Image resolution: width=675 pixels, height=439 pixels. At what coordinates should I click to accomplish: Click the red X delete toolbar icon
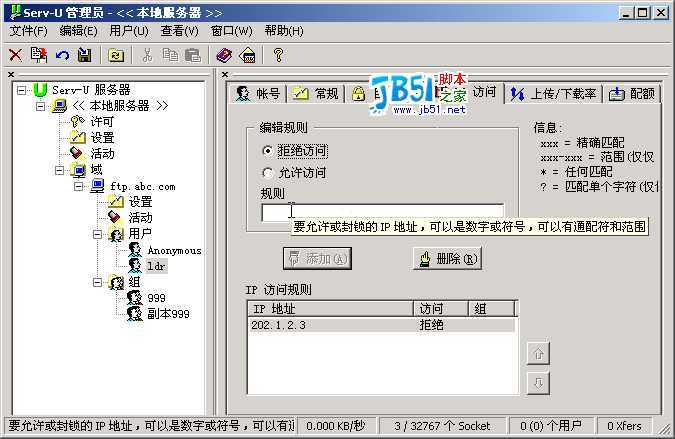[x=15, y=55]
